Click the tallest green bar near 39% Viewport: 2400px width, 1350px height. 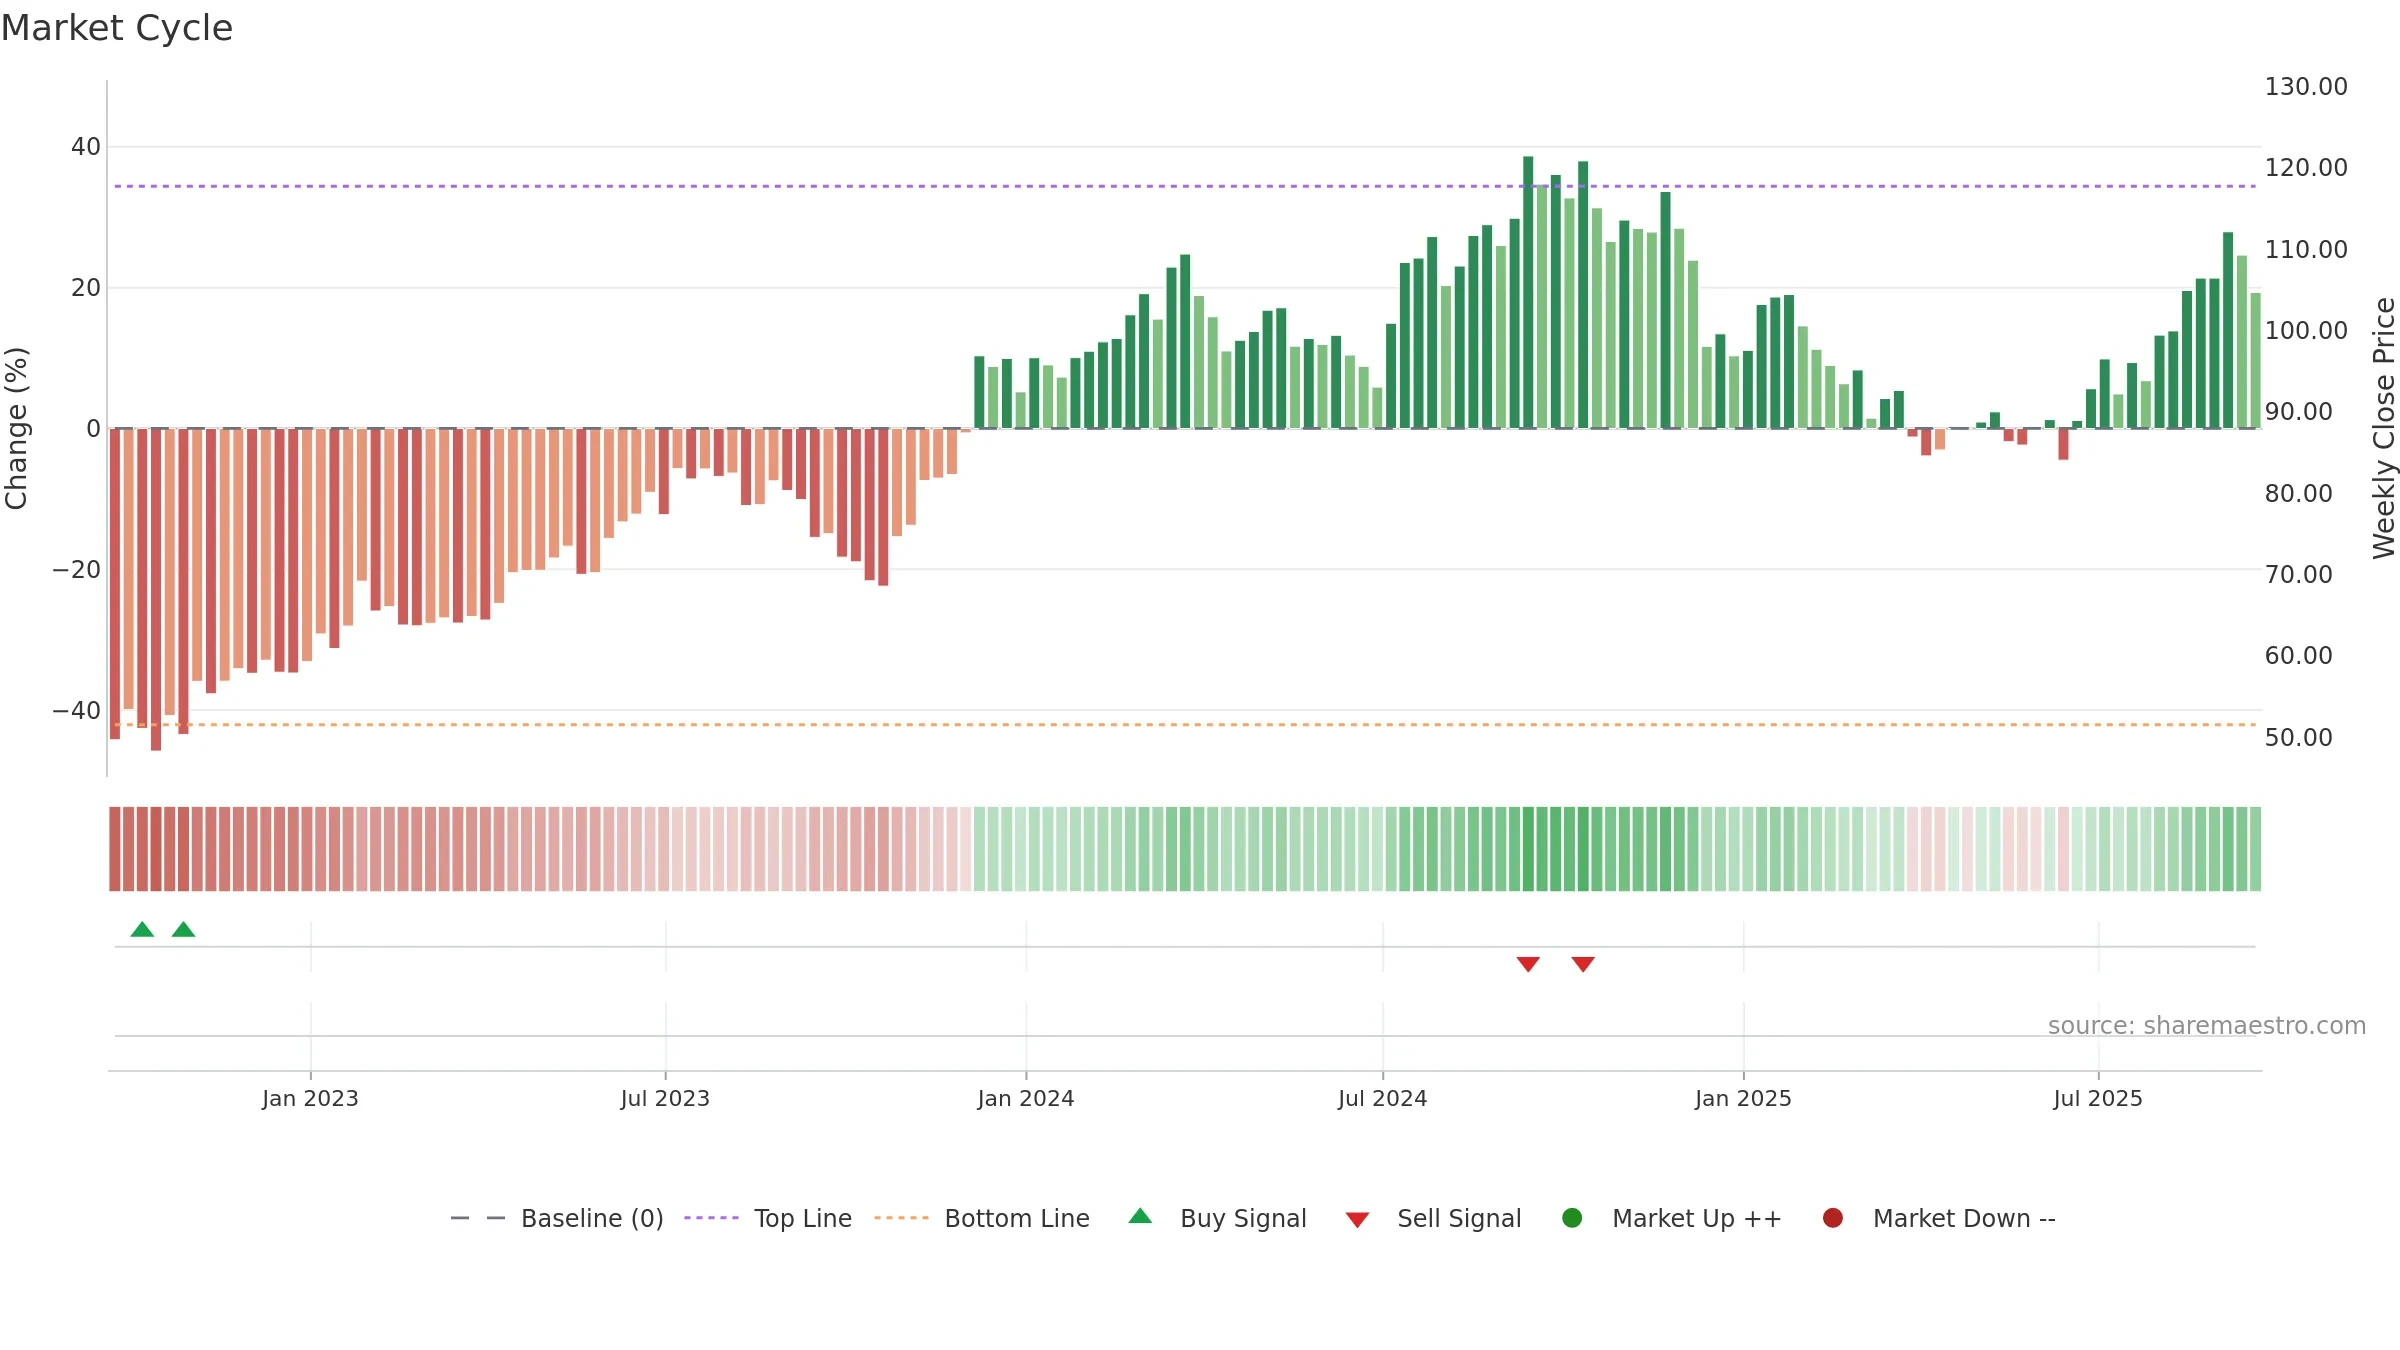1528,292
